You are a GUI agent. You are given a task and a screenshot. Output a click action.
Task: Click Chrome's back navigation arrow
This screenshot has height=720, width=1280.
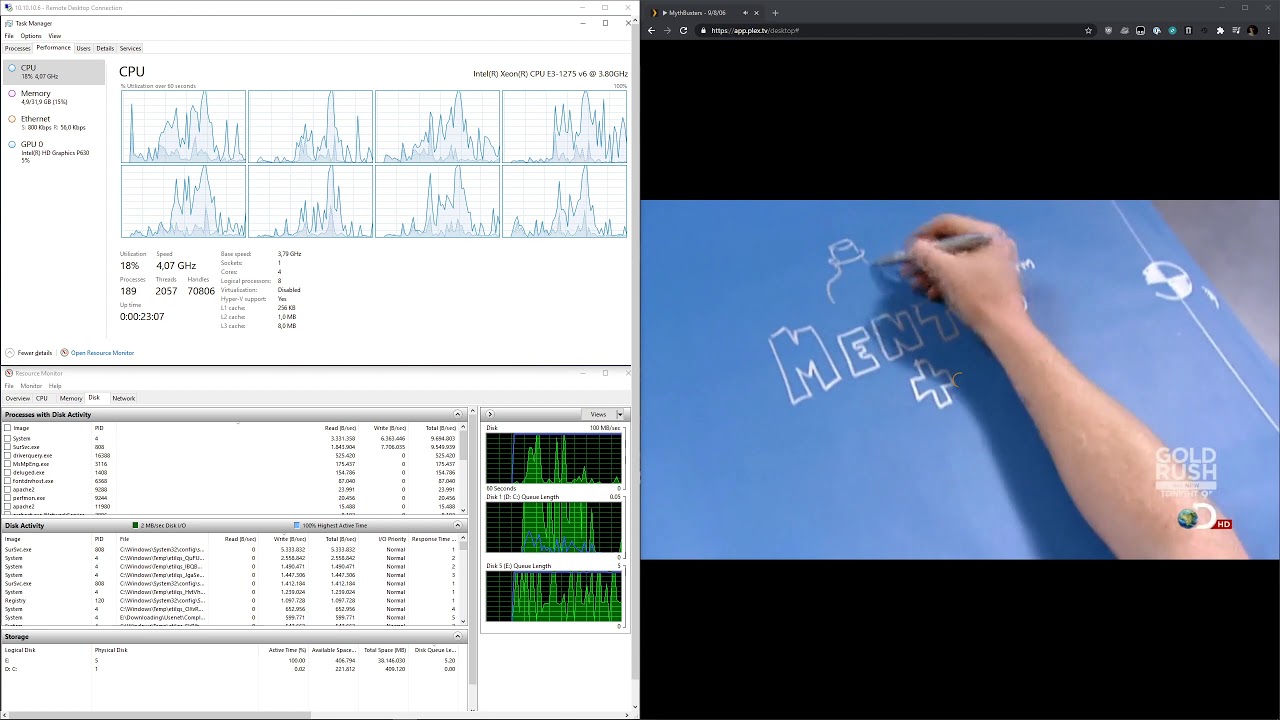[x=651, y=30]
